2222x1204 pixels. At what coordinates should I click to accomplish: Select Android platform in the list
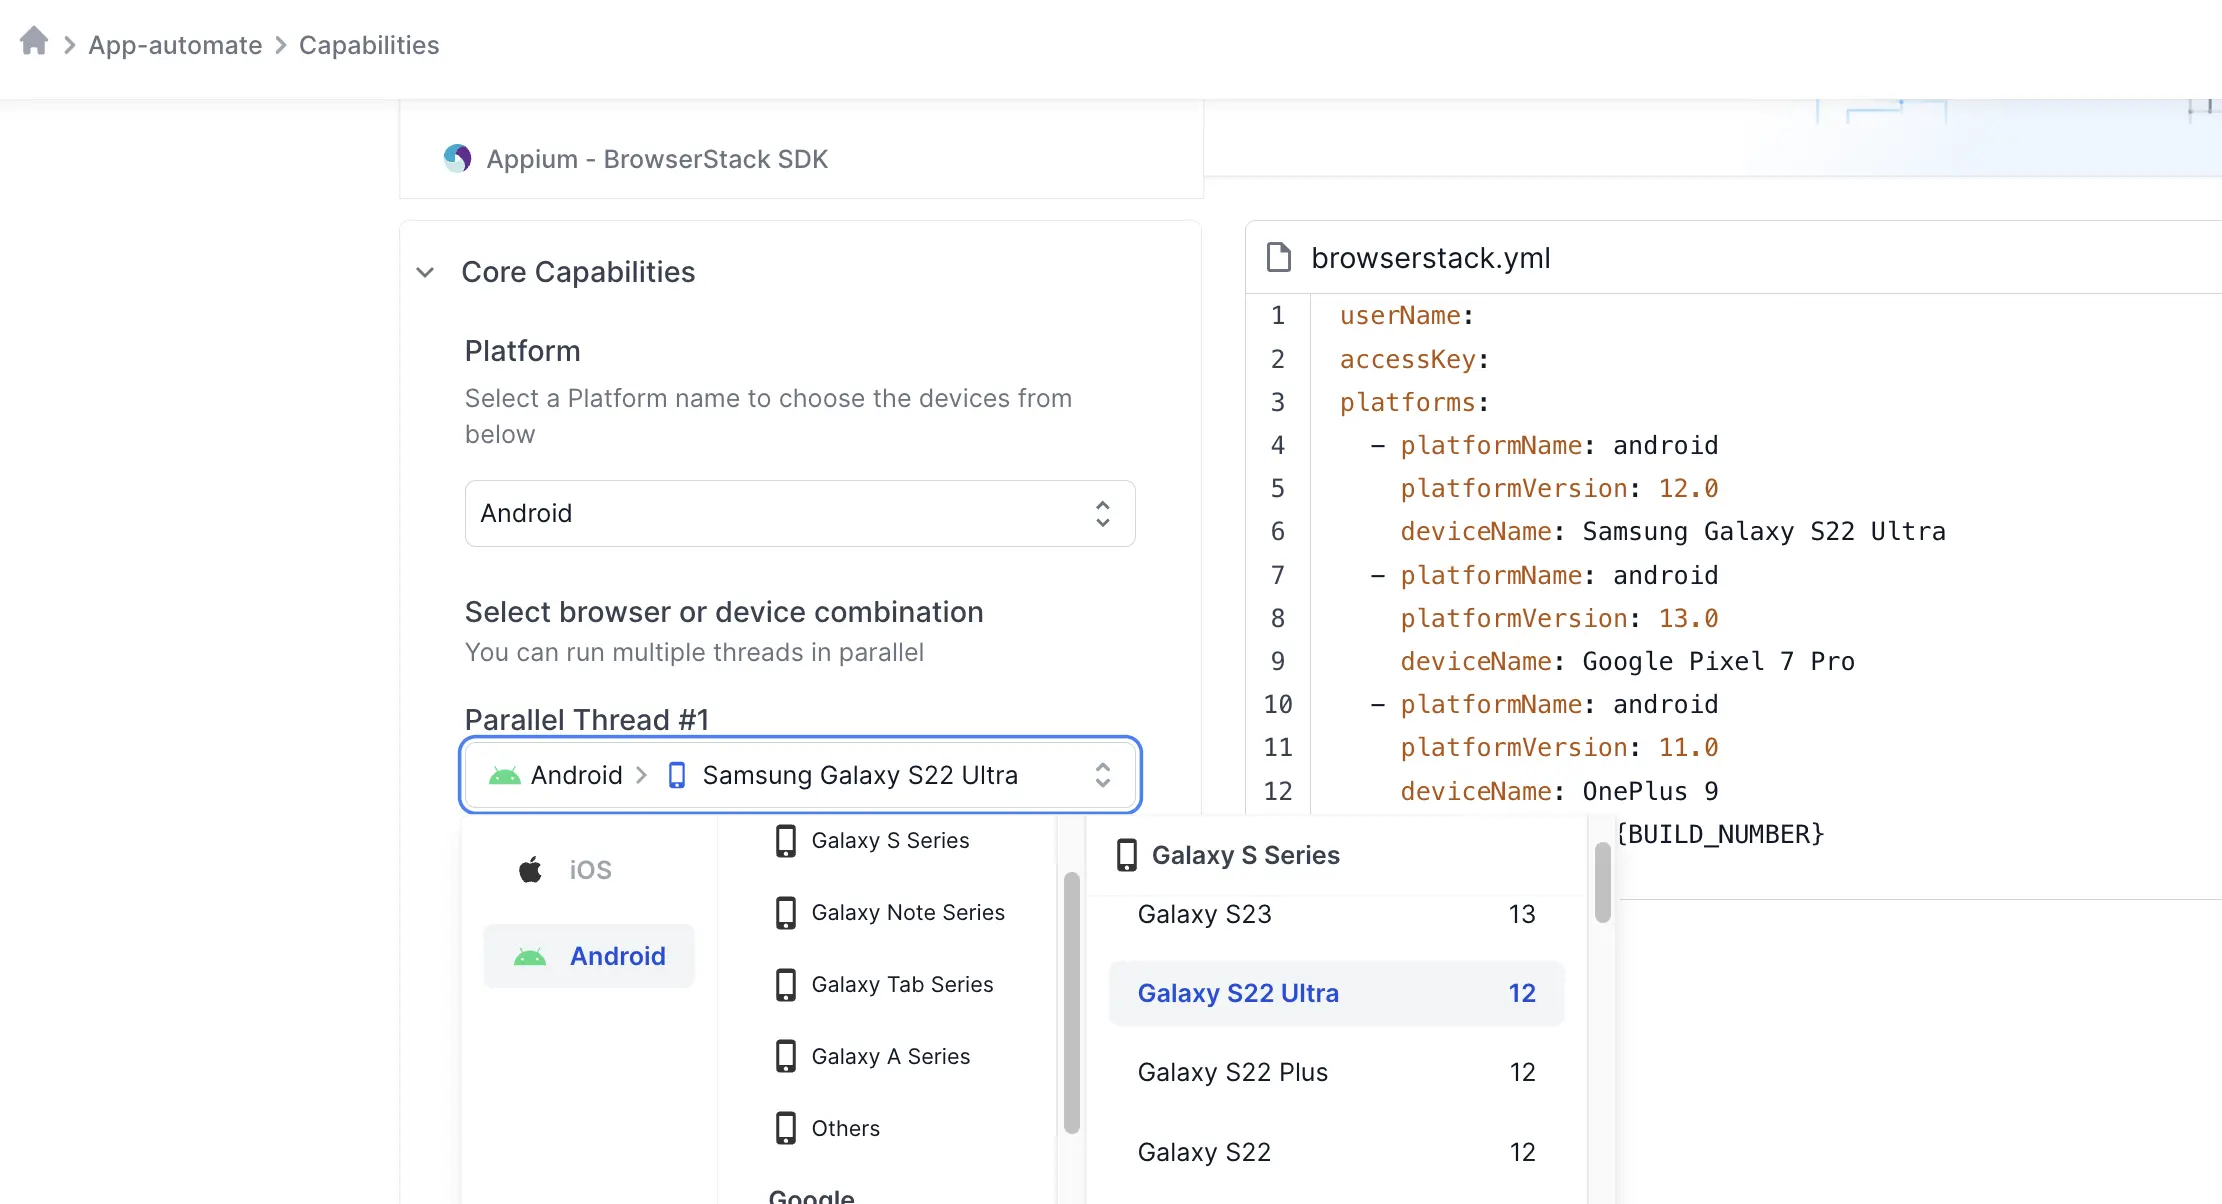617,956
